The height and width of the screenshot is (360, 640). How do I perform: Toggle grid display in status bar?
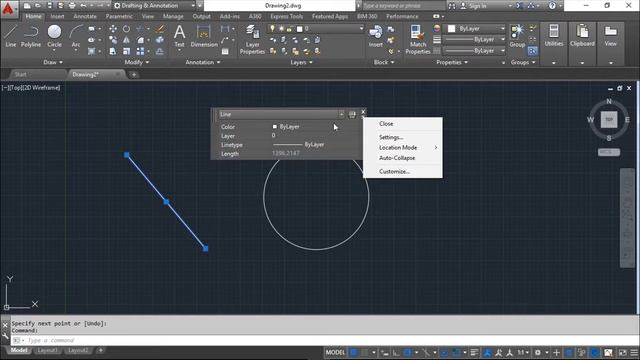tap(354, 352)
